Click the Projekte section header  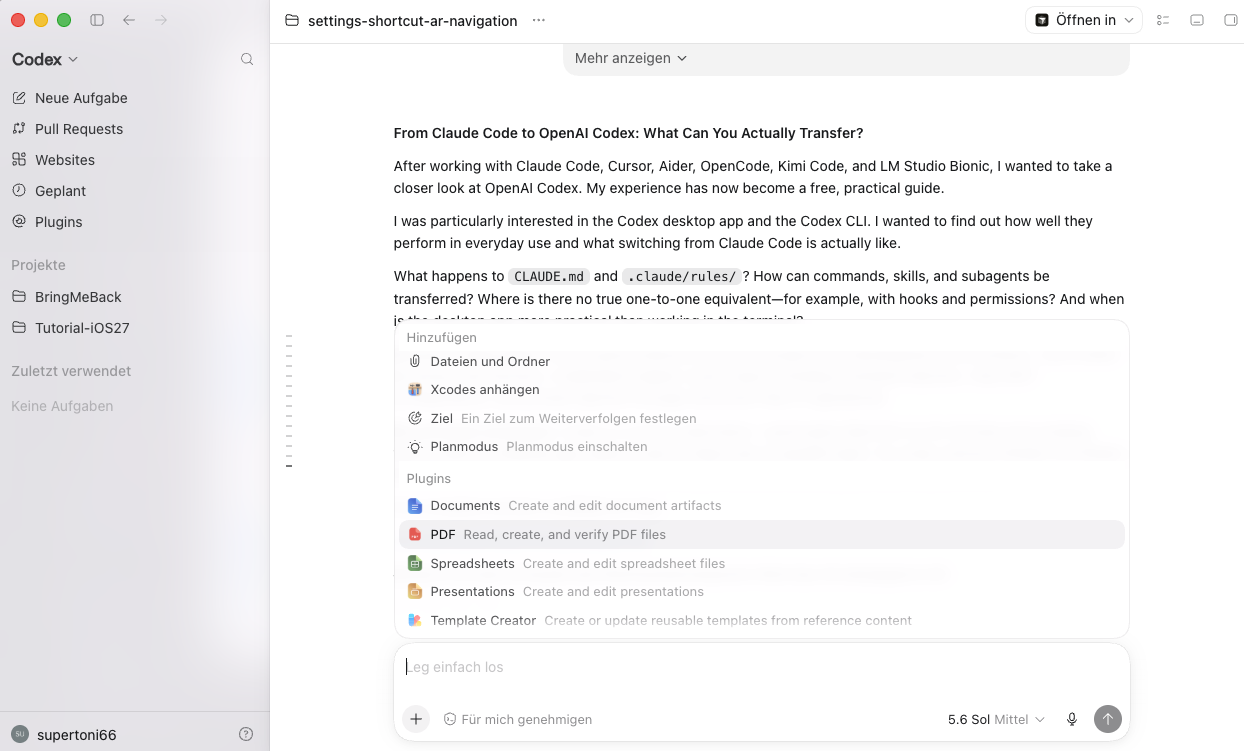pos(38,265)
